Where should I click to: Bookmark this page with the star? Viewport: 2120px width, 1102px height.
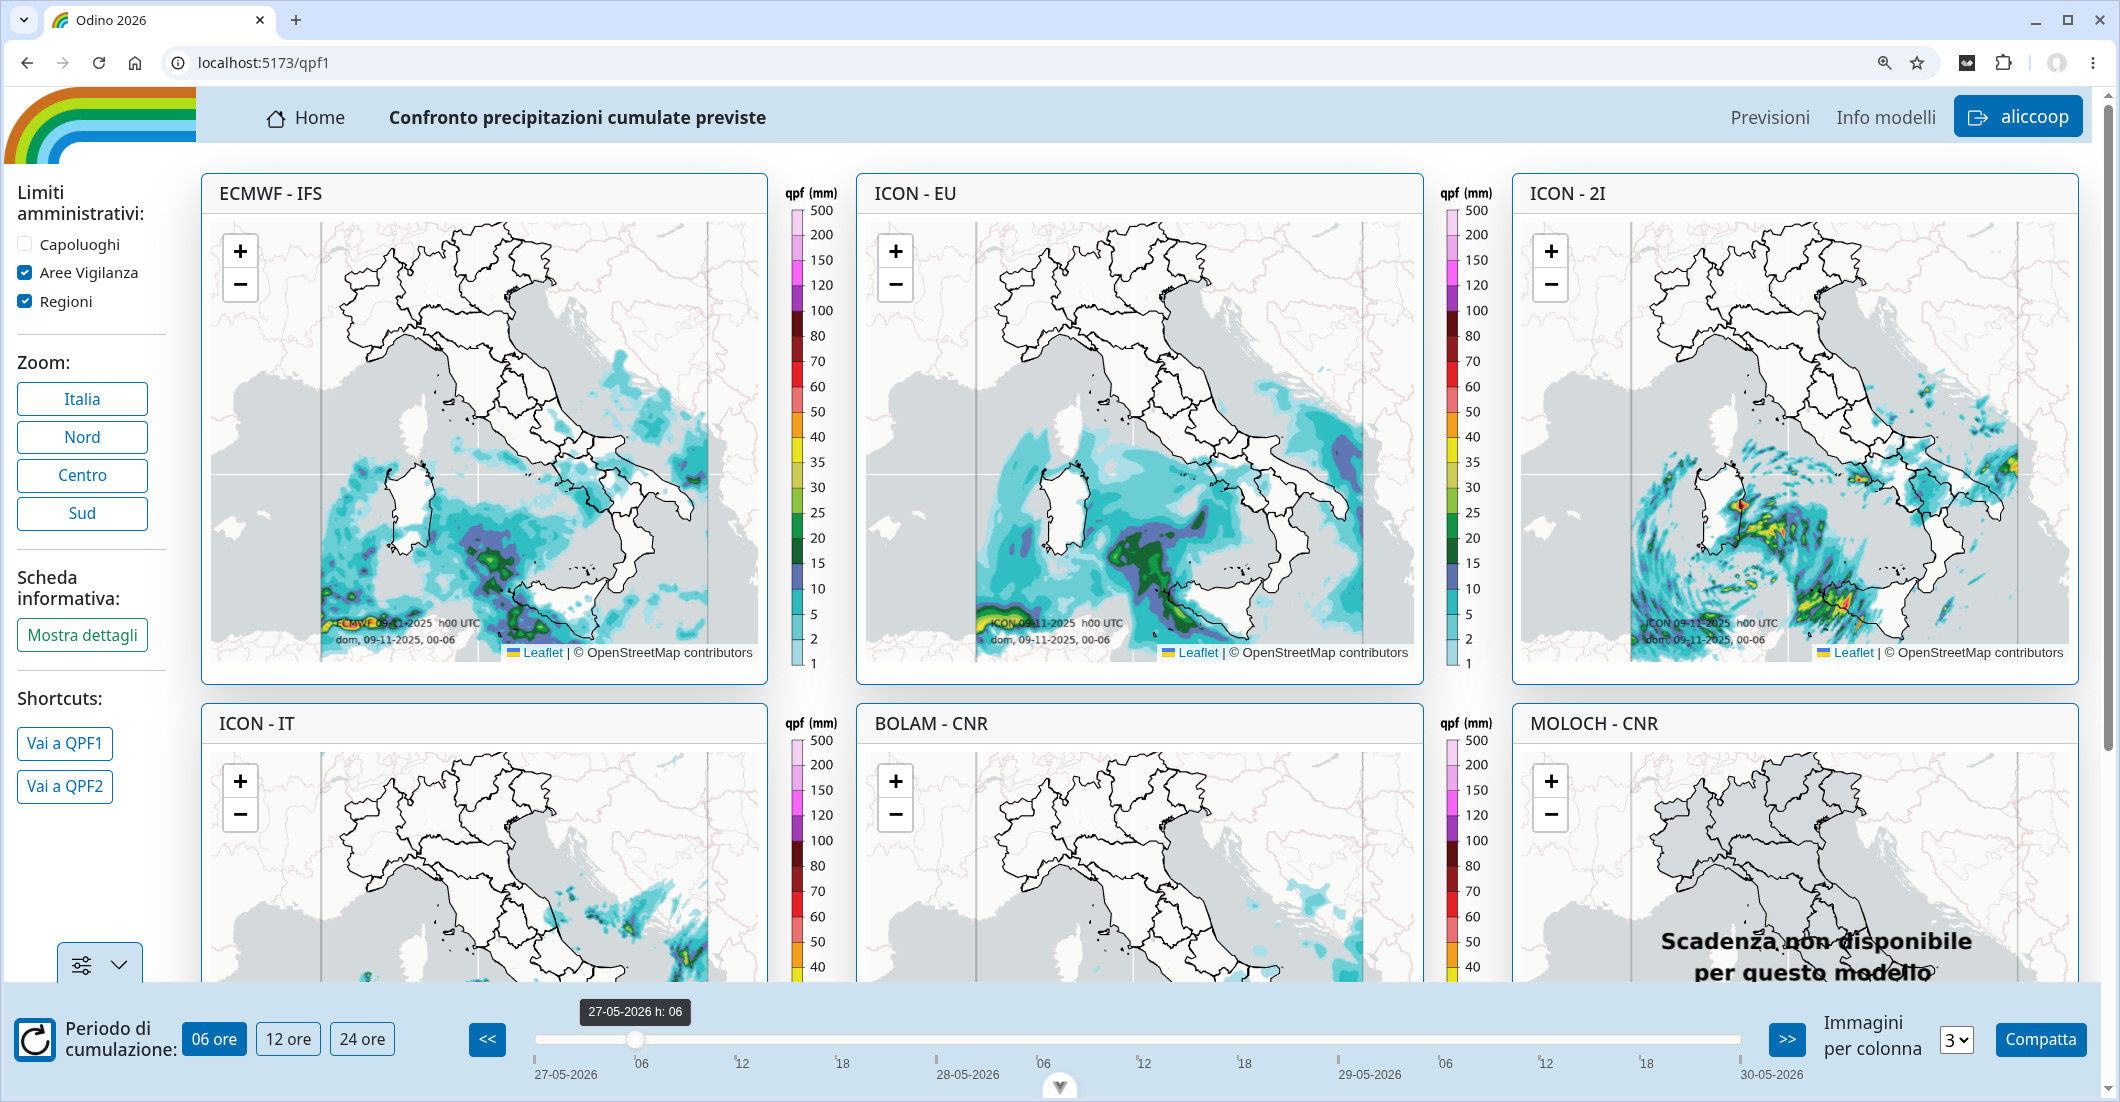pos(1917,63)
